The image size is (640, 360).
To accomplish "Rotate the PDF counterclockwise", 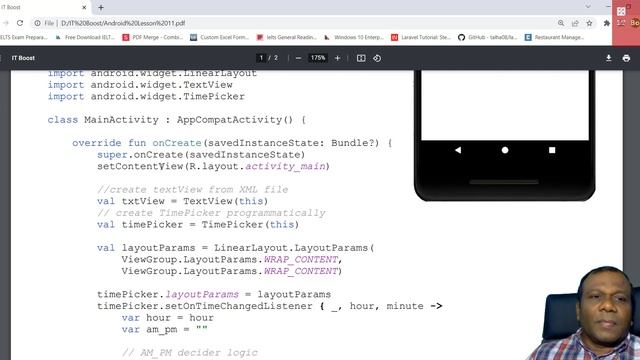I will click(377, 58).
